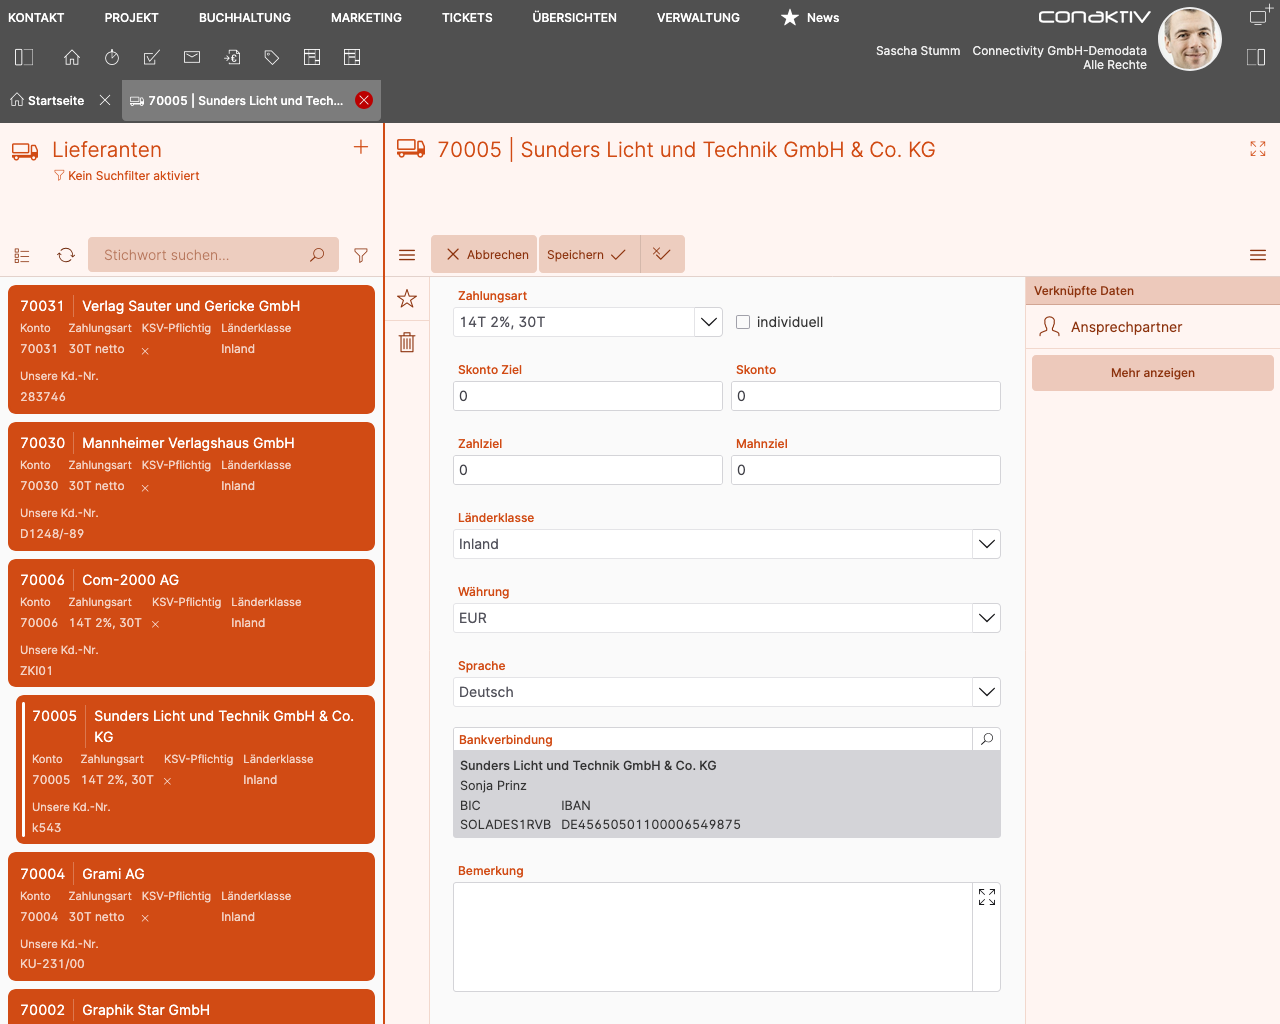This screenshot has width=1280, height=1024.
Task: Click the Skonto Ziel input field
Action: [588, 396]
